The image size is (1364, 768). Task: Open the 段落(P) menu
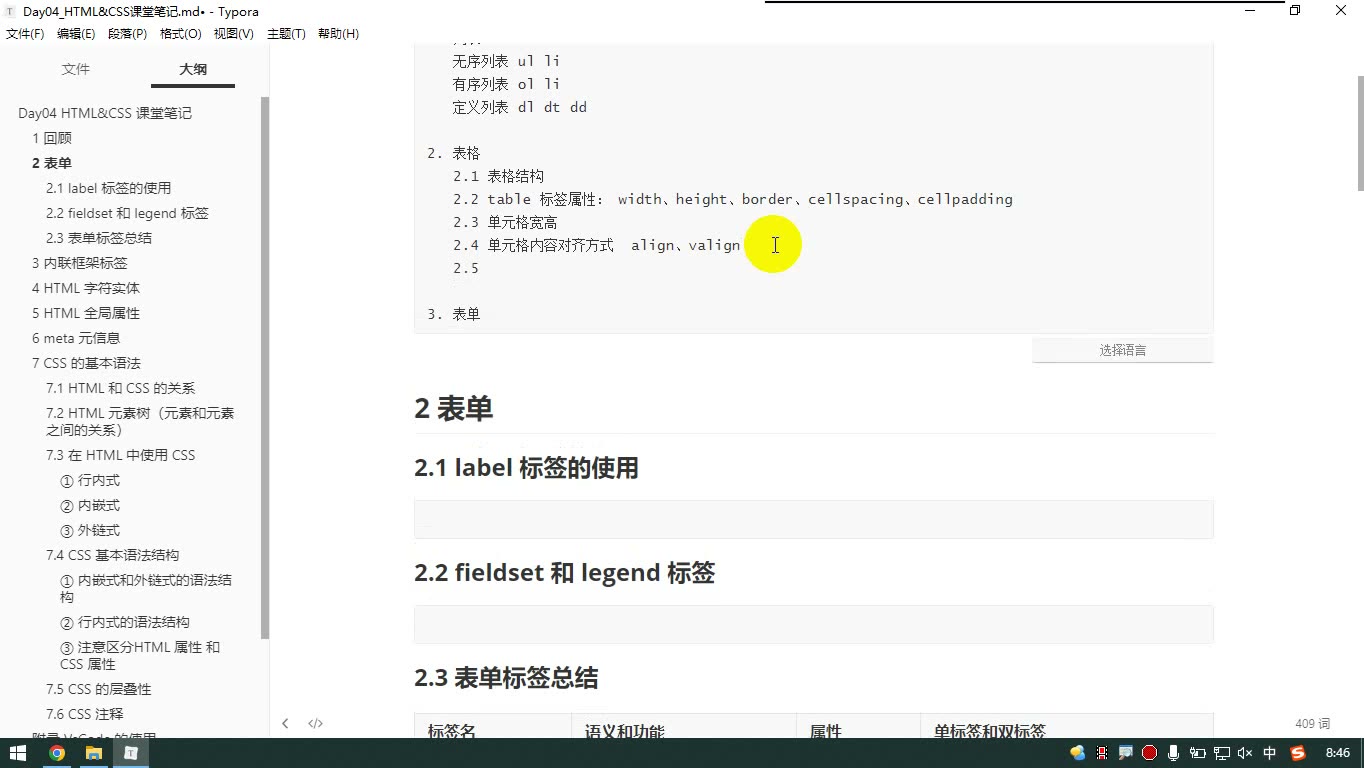(x=127, y=34)
